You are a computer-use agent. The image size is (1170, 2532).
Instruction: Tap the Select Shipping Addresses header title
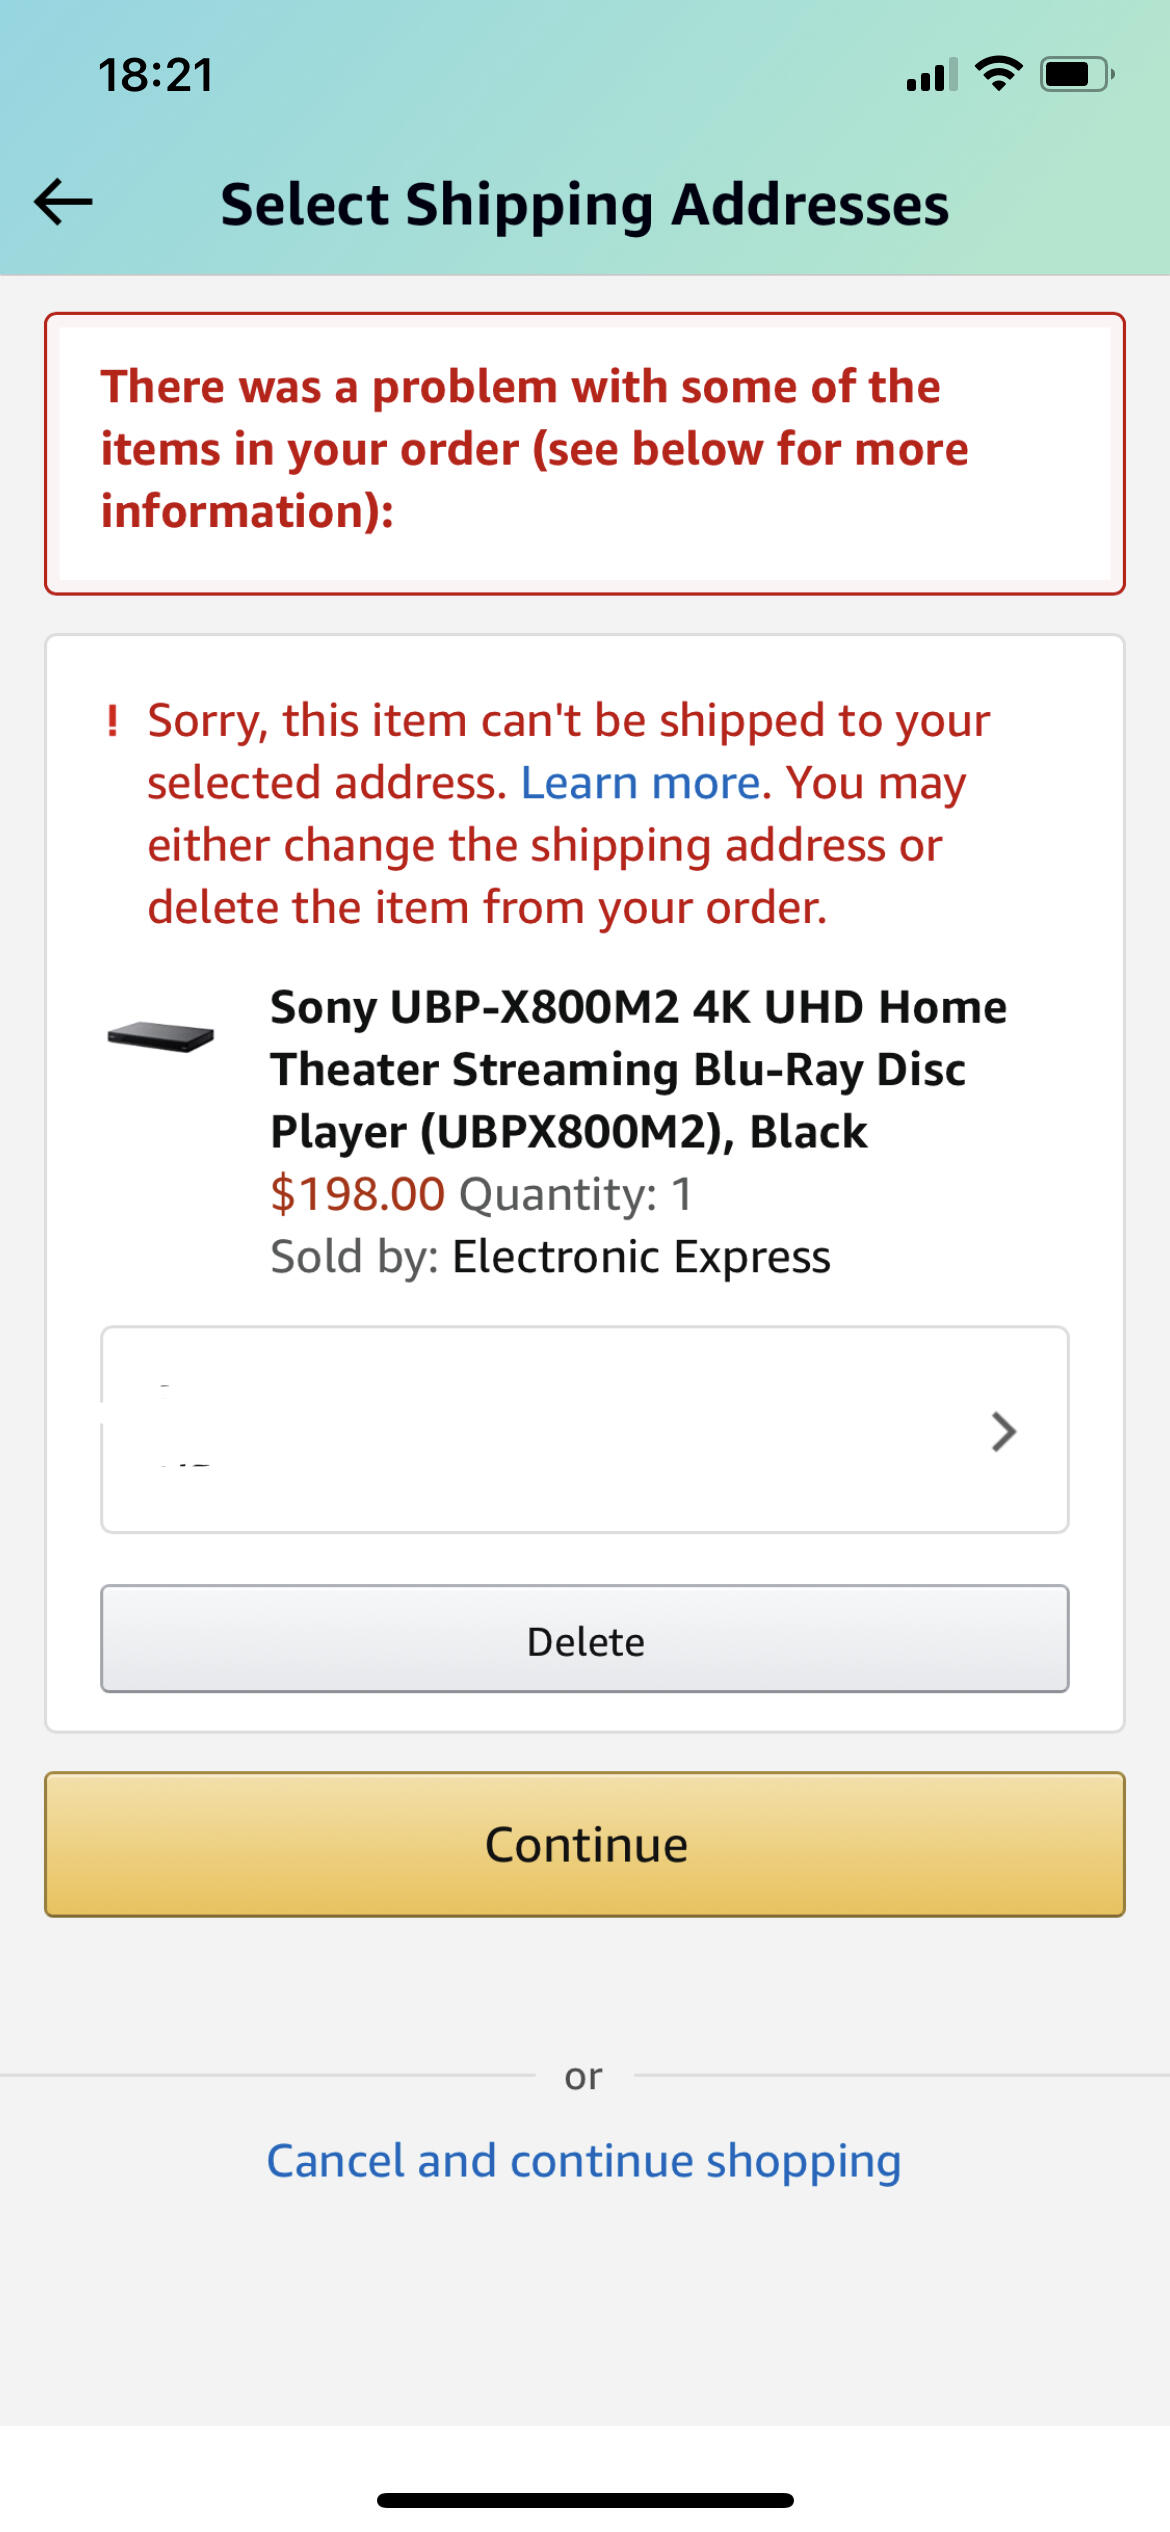(x=585, y=205)
